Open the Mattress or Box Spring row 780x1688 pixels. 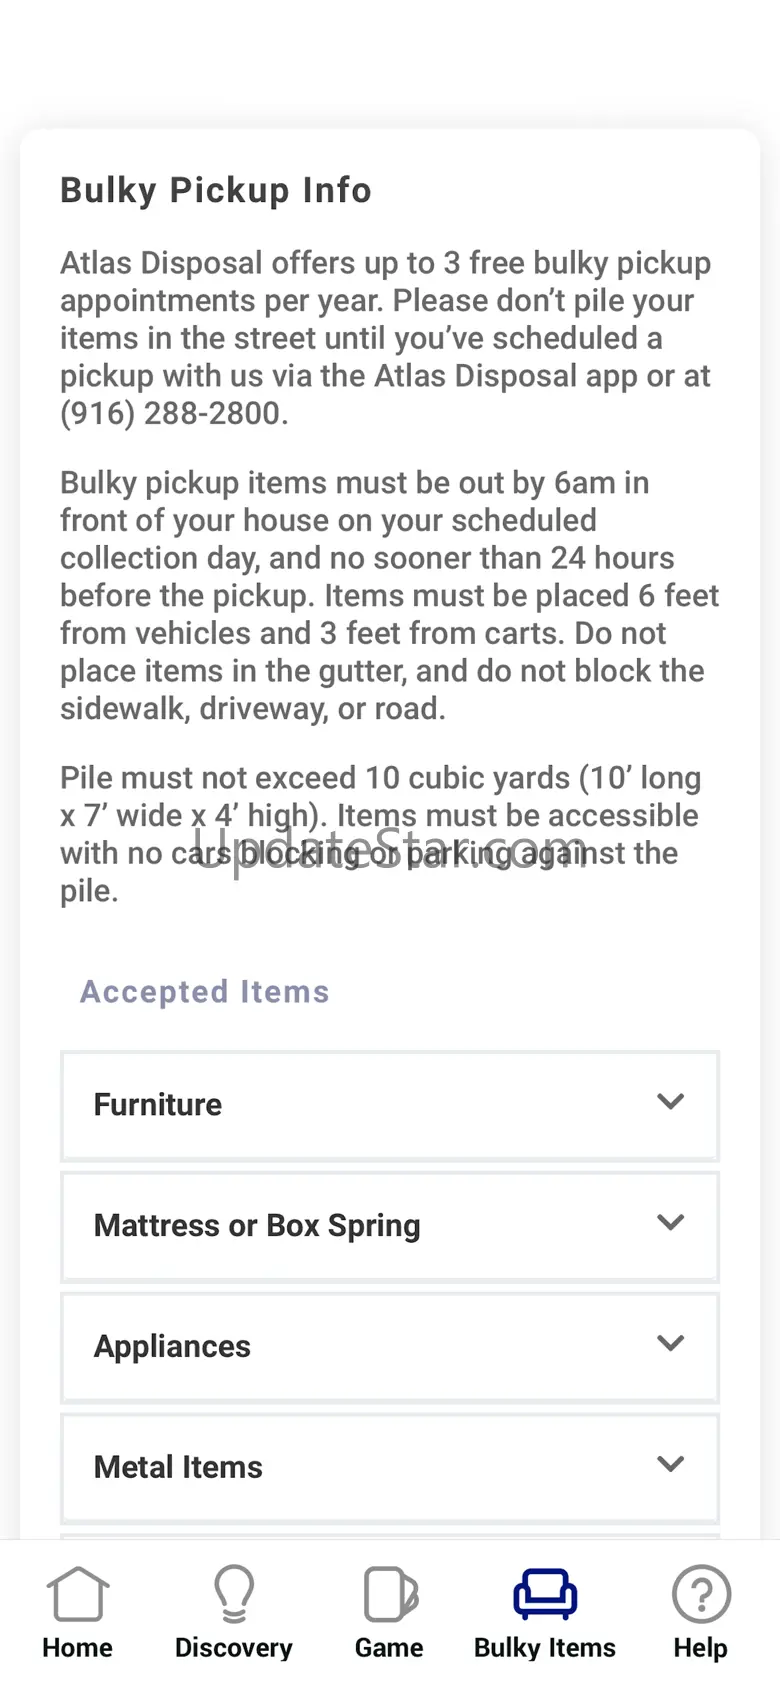click(x=390, y=1227)
